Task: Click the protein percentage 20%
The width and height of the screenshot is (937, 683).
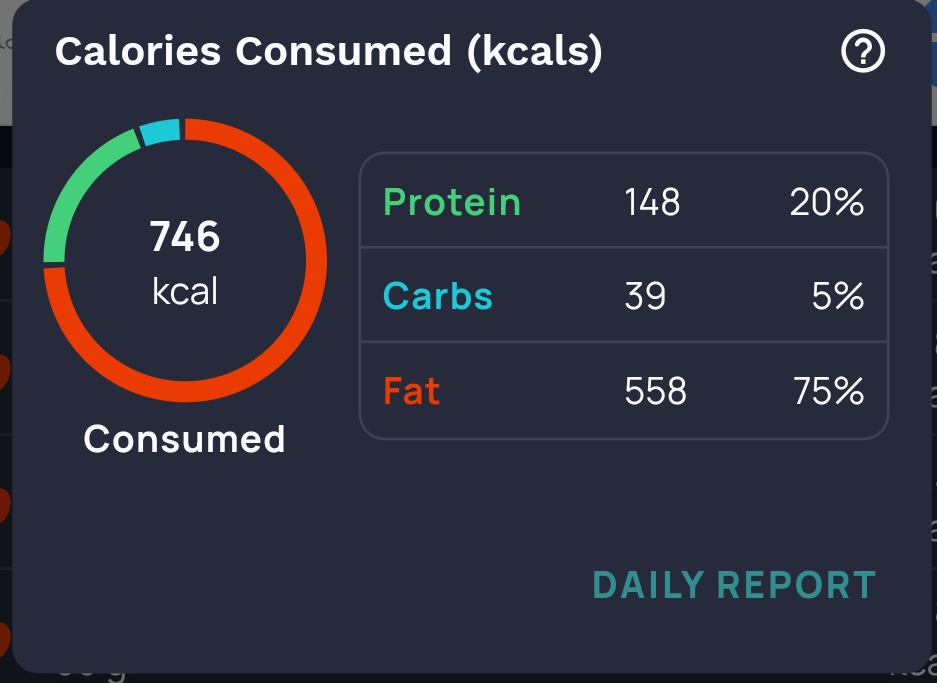Action: pos(826,203)
